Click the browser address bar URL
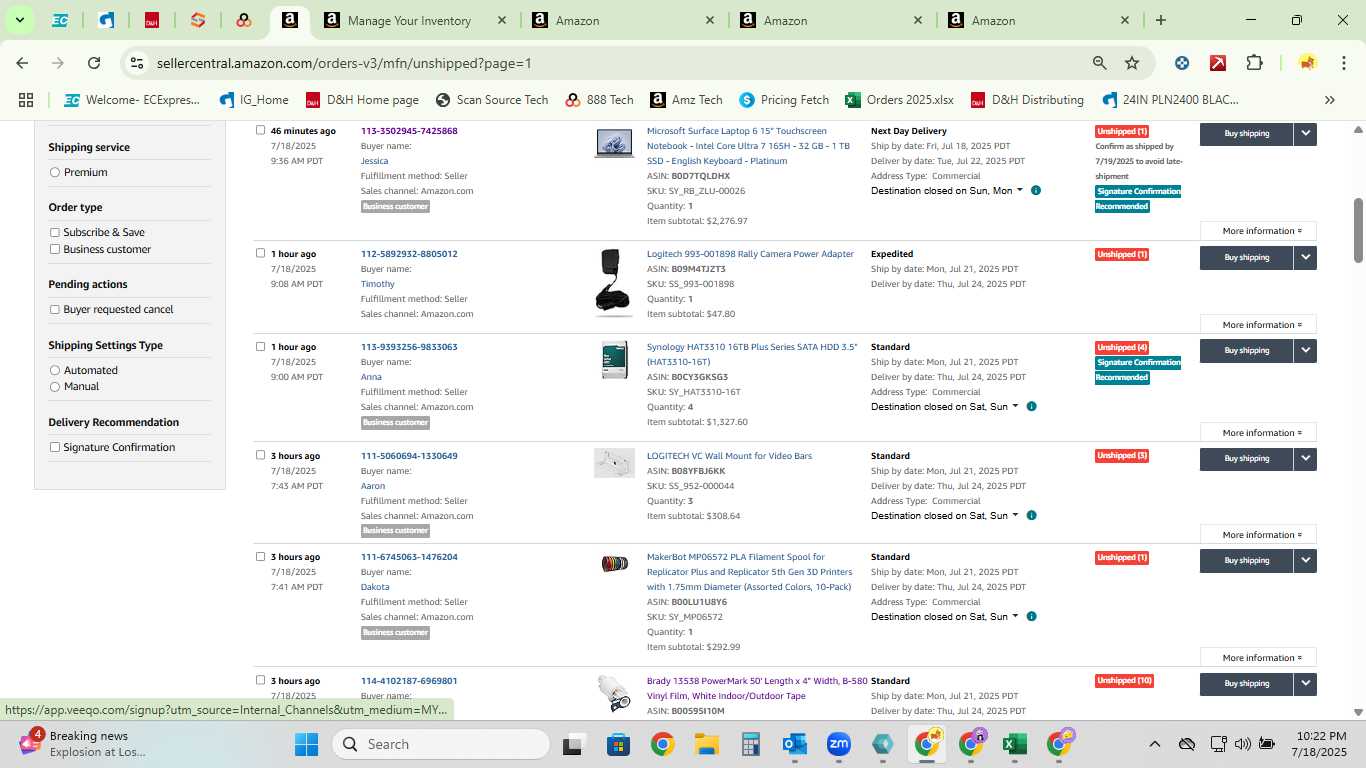The image size is (1366, 768). tap(344, 63)
